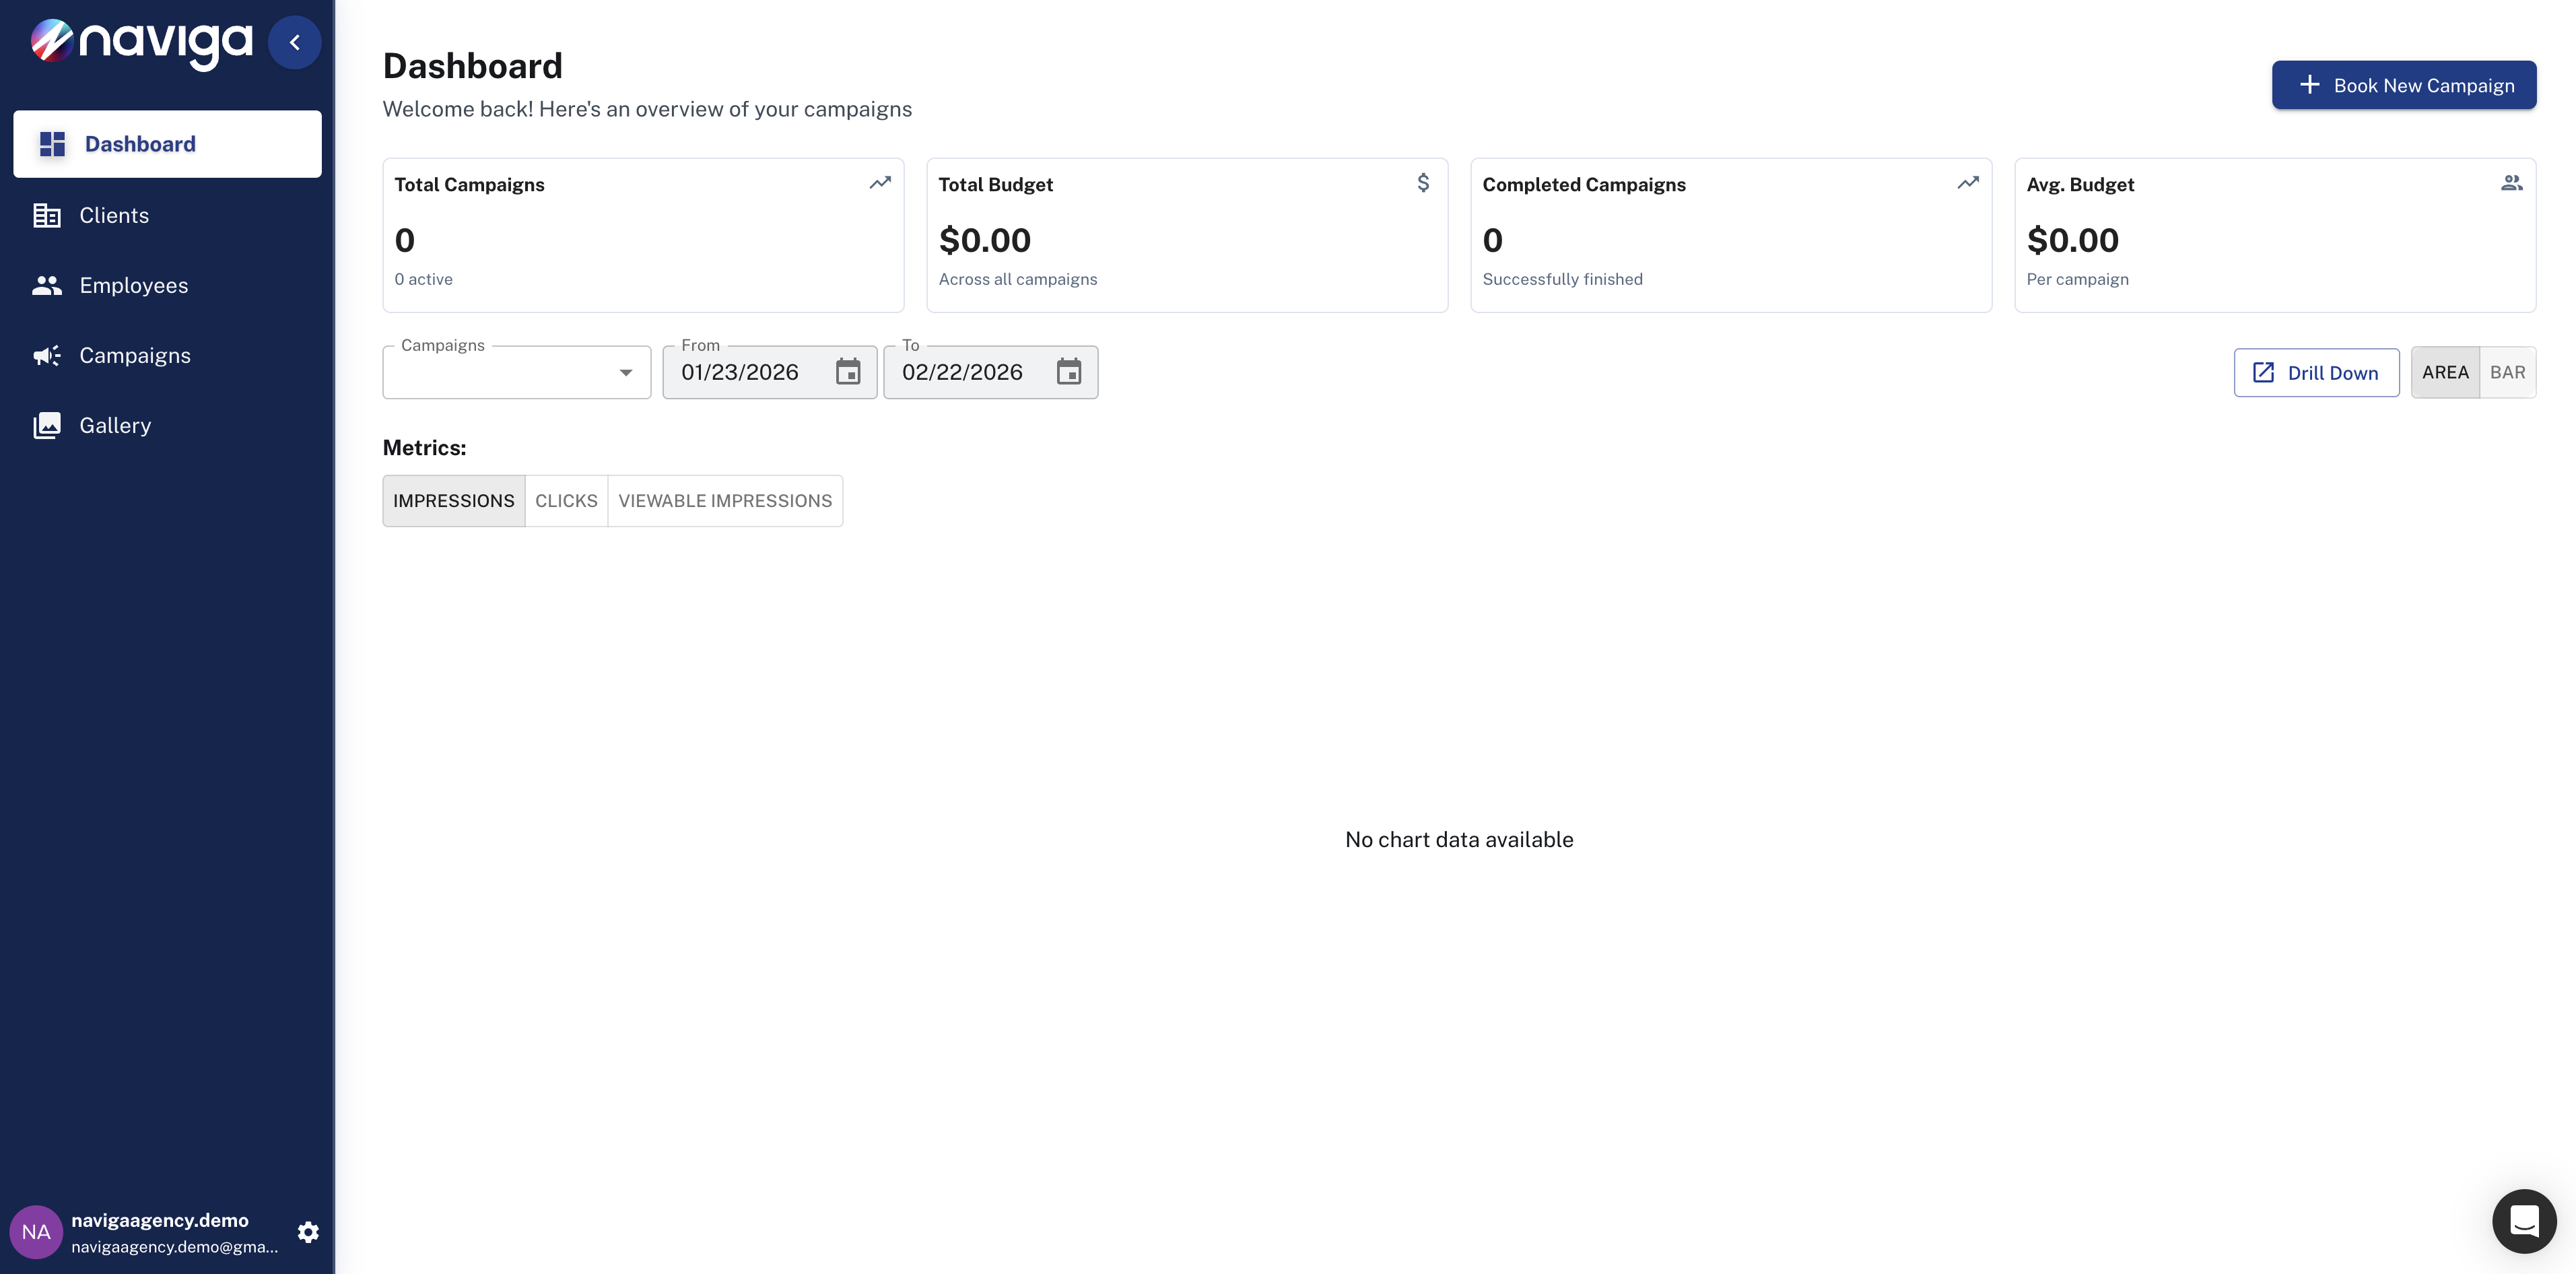
Task: Switch chart type to BAR
Action: click(x=2507, y=372)
